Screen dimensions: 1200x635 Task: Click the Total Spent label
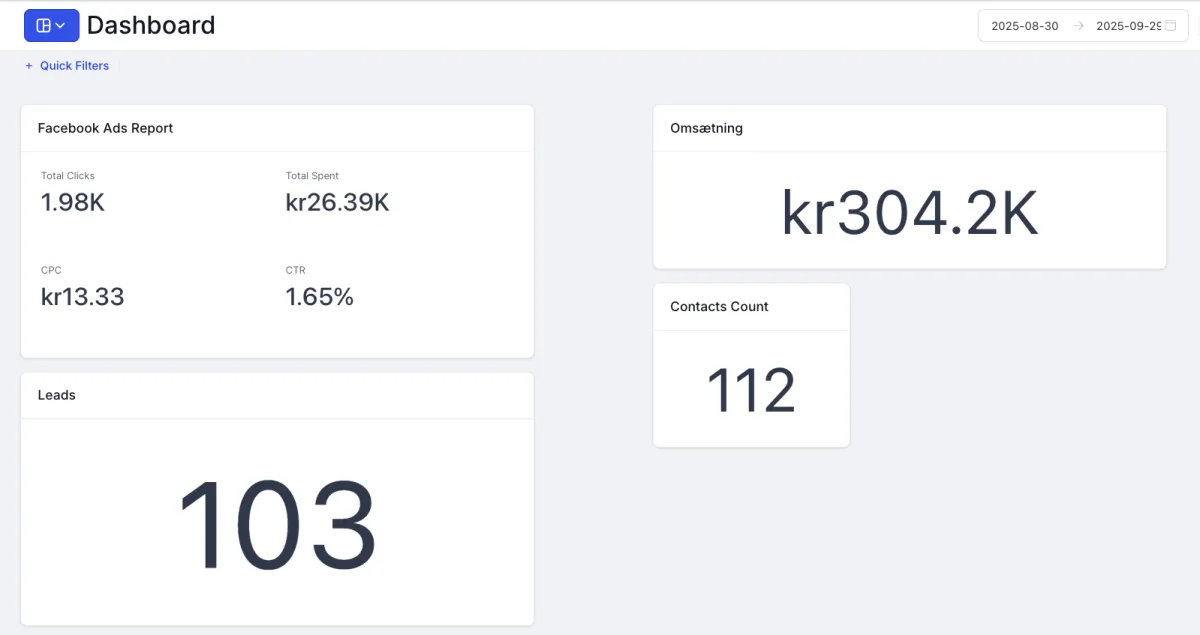click(312, 176)
